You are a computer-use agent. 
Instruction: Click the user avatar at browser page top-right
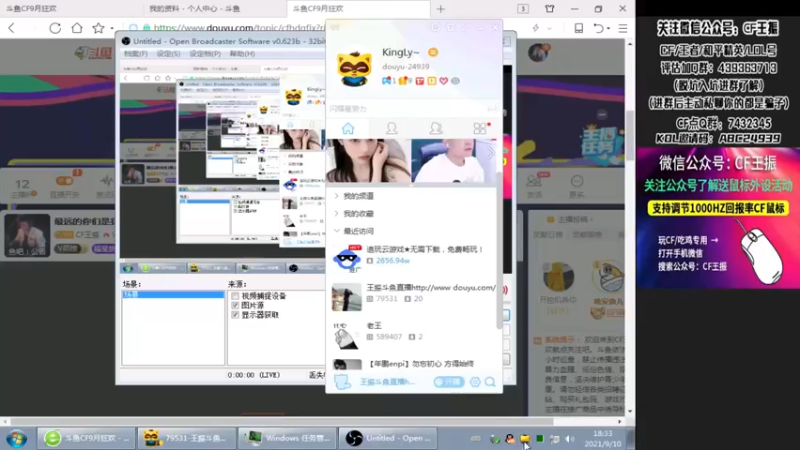[x=538, y=53]
